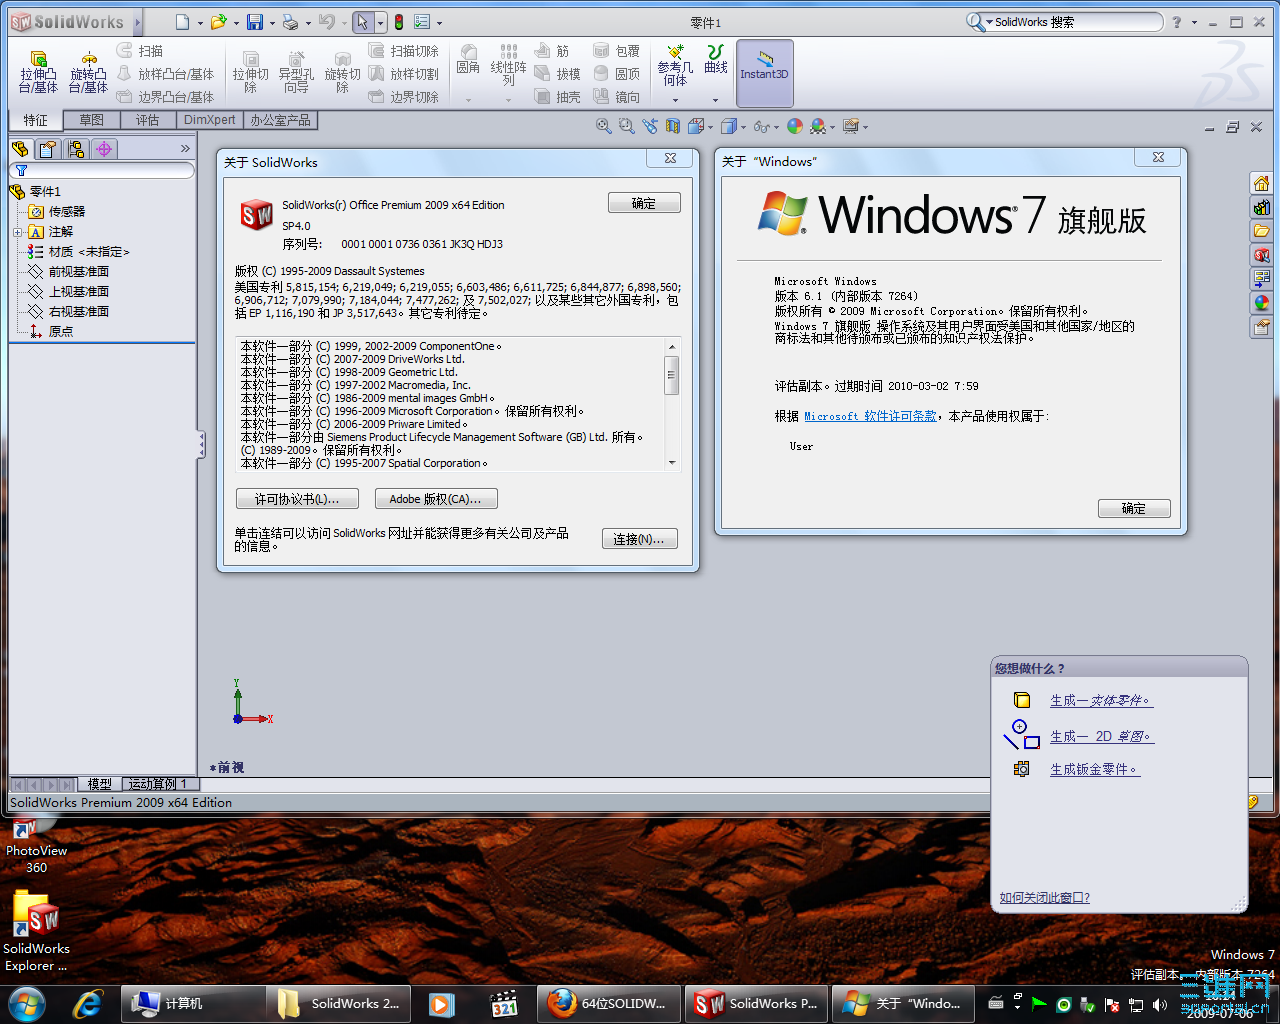
Task: Click the Zoom to Area icon
Action: pyautogui.click(x=626, y=126)
